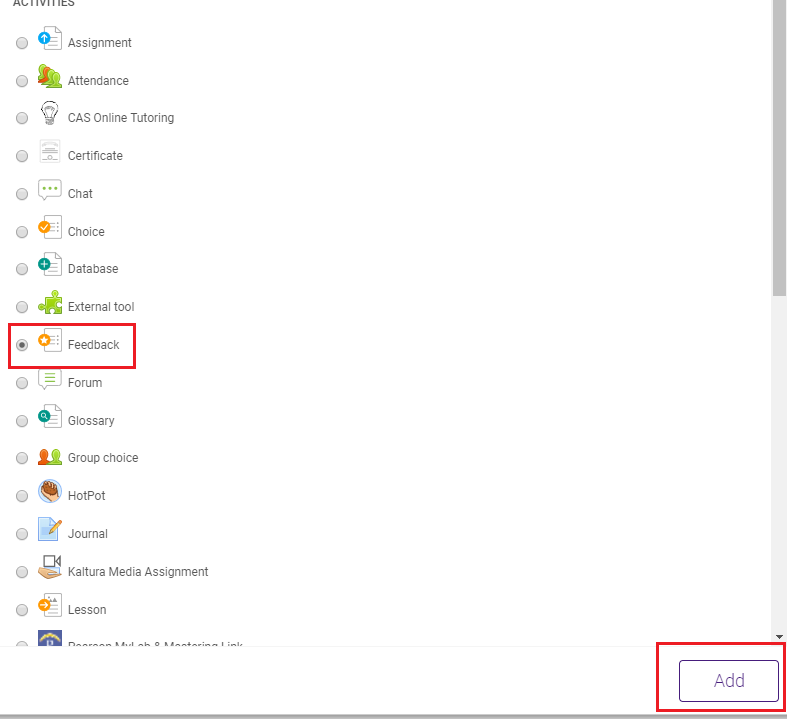The height and width of the screenshot is (719, 787).
Task: Click the CAS Online Tutoring lightbulb icon
Action: click(x=50, y=113)
